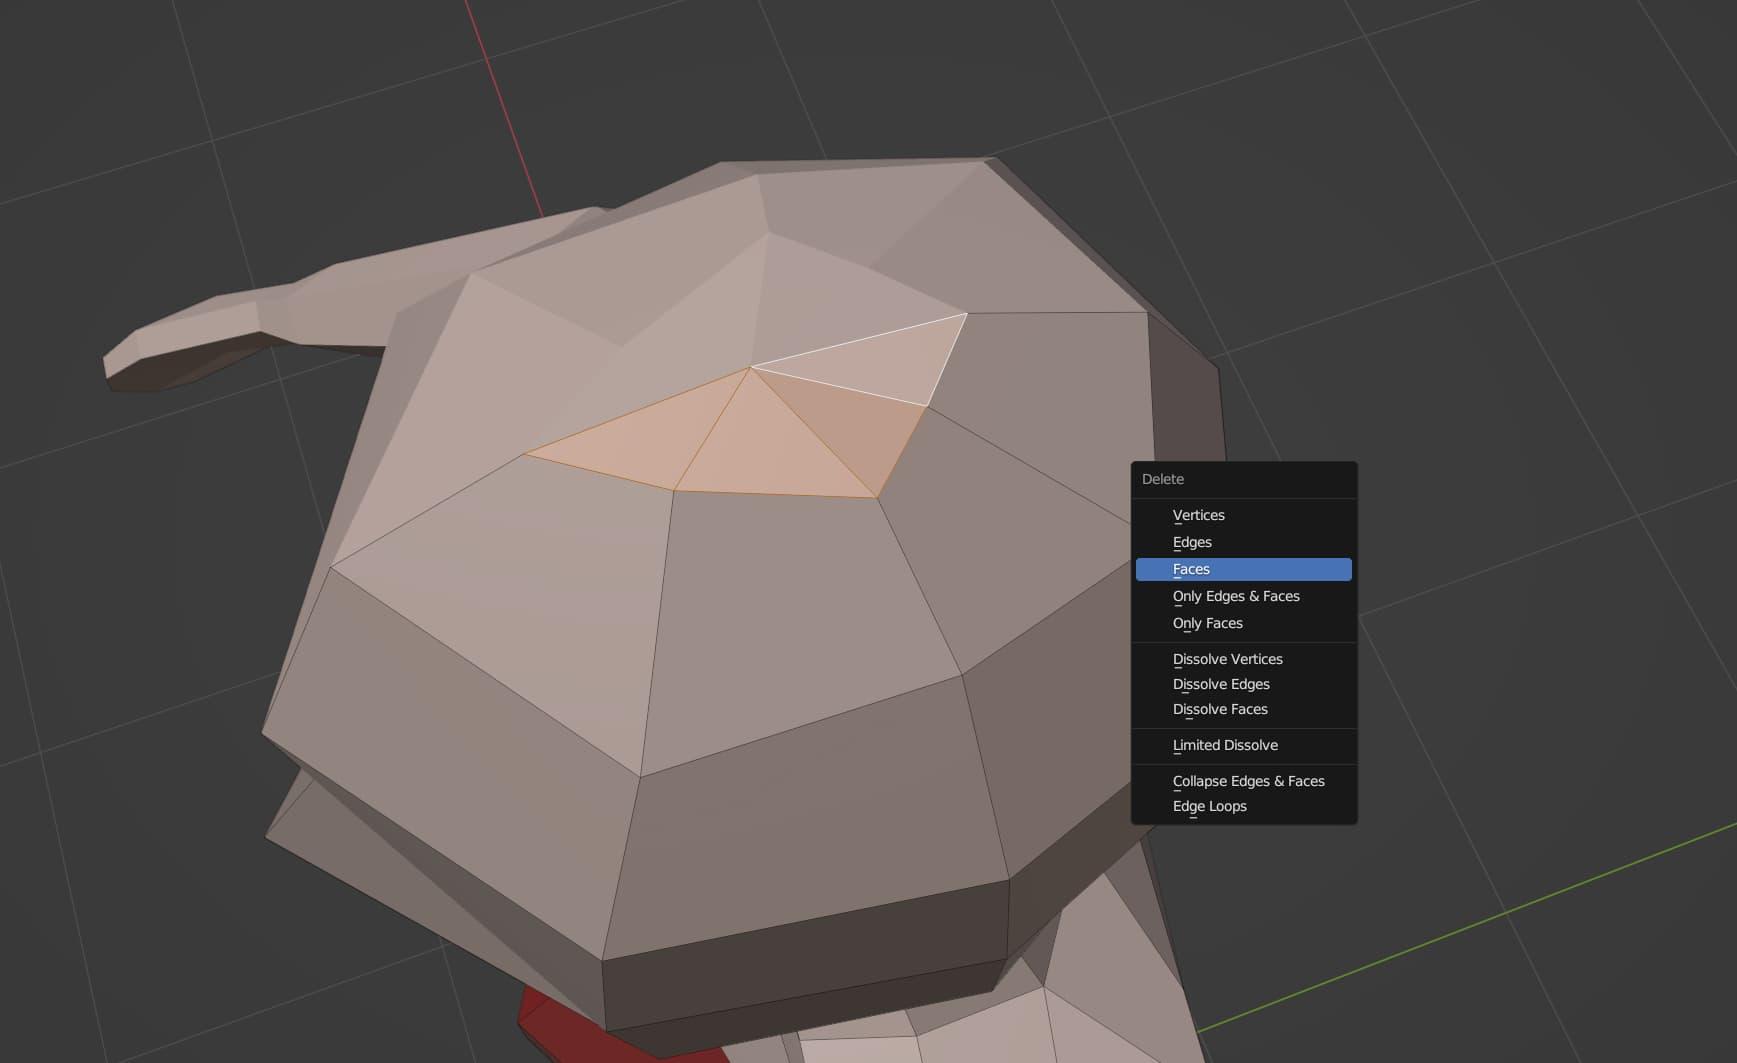The image size is (1737, 1063).
Task: Choose Edge Loops in Delete menu
Action: point(1243,806)
